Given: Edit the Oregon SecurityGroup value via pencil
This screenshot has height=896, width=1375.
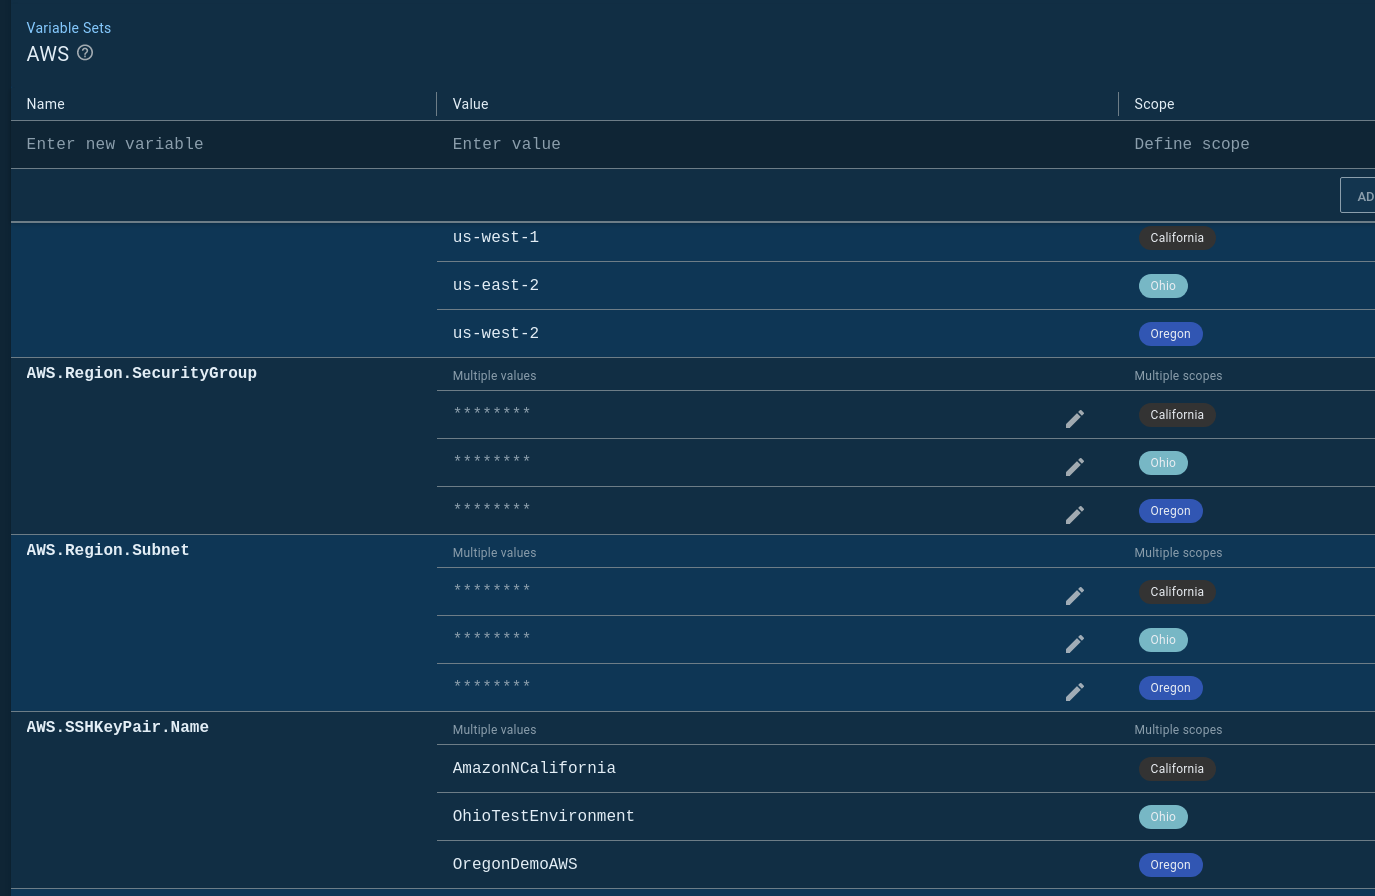Looking at the screenshot, I should [1075, 515].
